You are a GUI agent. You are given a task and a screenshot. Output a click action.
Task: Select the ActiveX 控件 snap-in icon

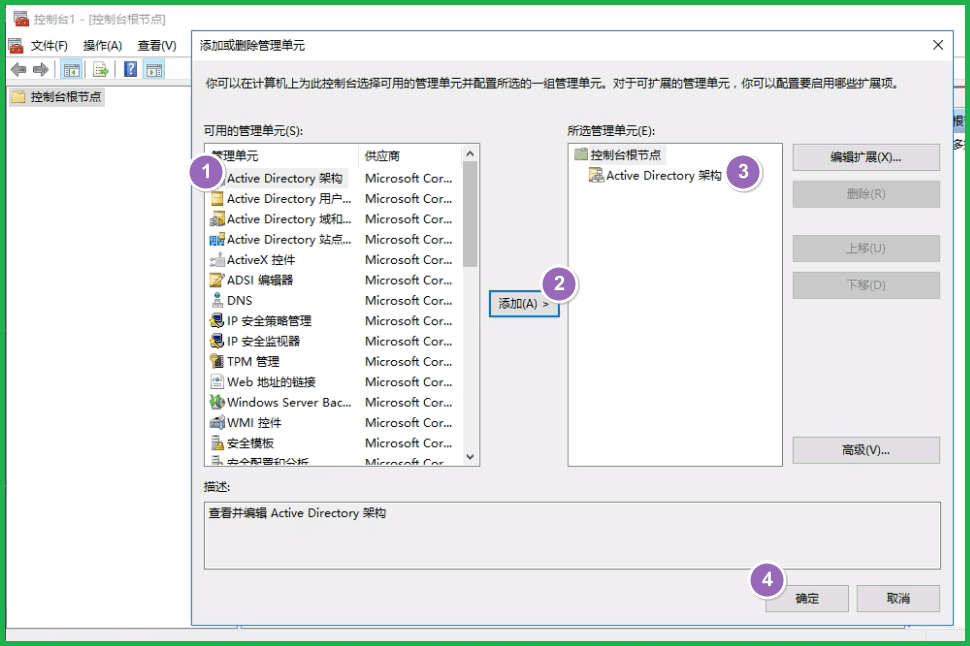point(217,260)
